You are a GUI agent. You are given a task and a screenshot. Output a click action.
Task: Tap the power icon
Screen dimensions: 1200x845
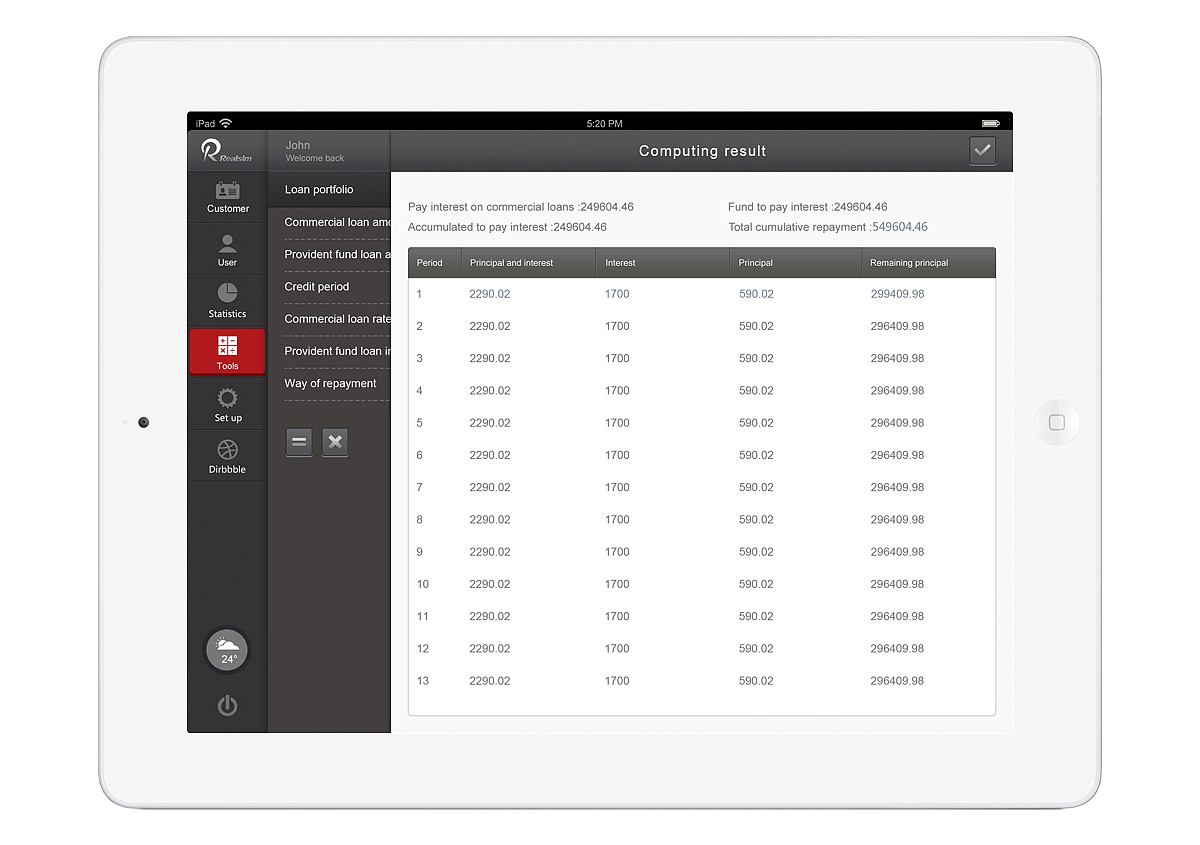tap(227, 706)
